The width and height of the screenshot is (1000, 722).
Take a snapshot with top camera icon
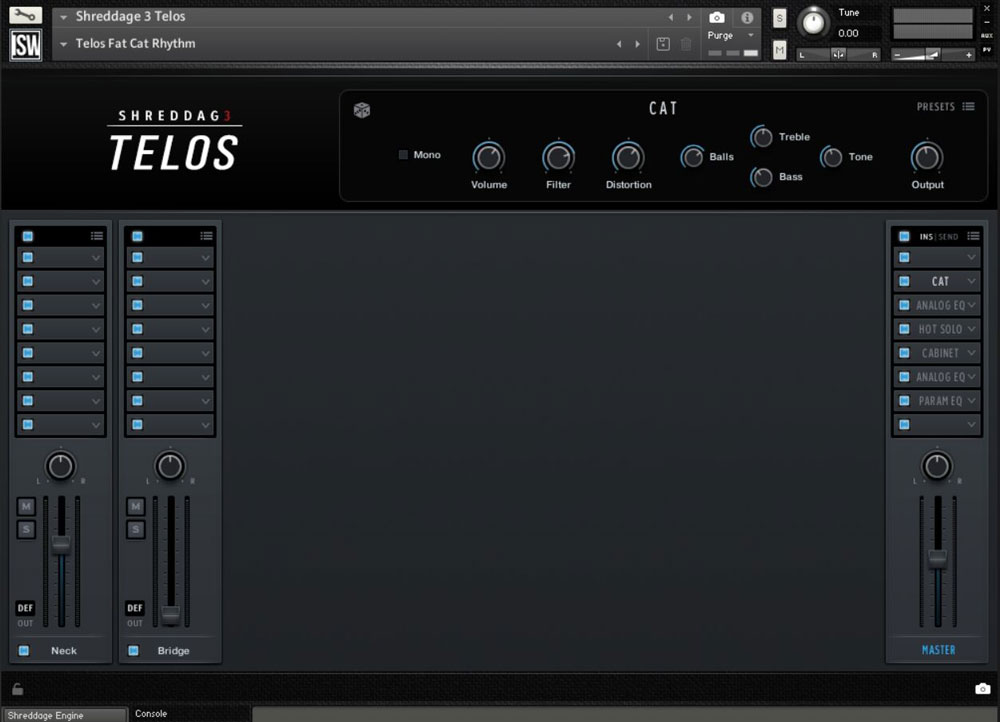point(717,17)
